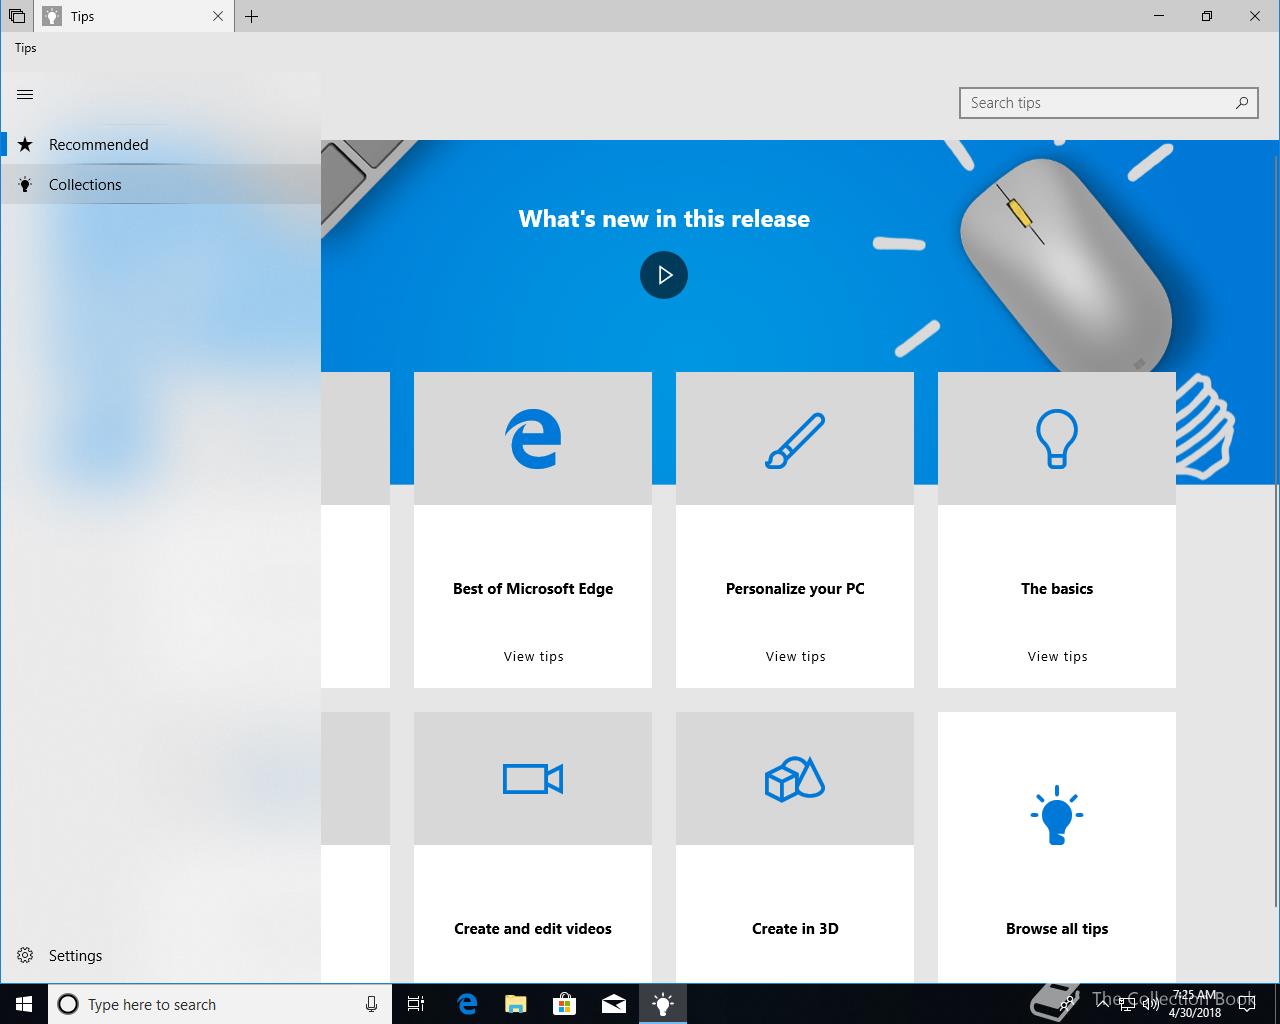The image size is (1280, 1024).
Task: Click the Collections lightbulb icon
Action: [25, 184]
